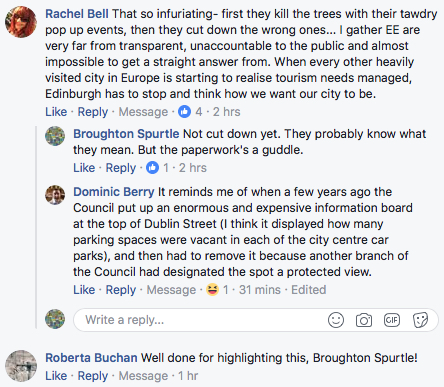The width and height of the screenshot is (444, 387).
Task: Like Dominic Berry's reply
Action: coord(84,290)
